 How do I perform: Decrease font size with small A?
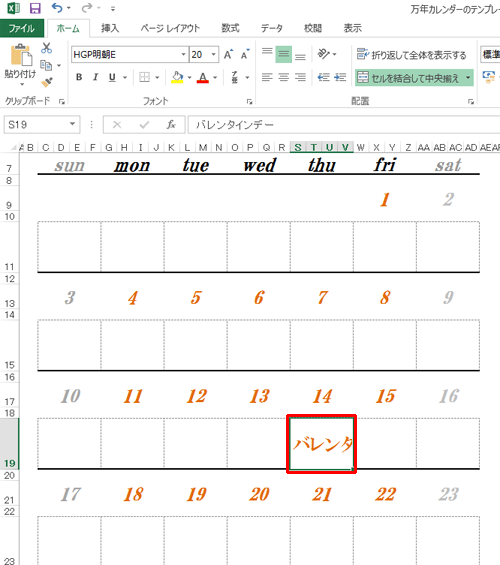(x=245, y=54)
